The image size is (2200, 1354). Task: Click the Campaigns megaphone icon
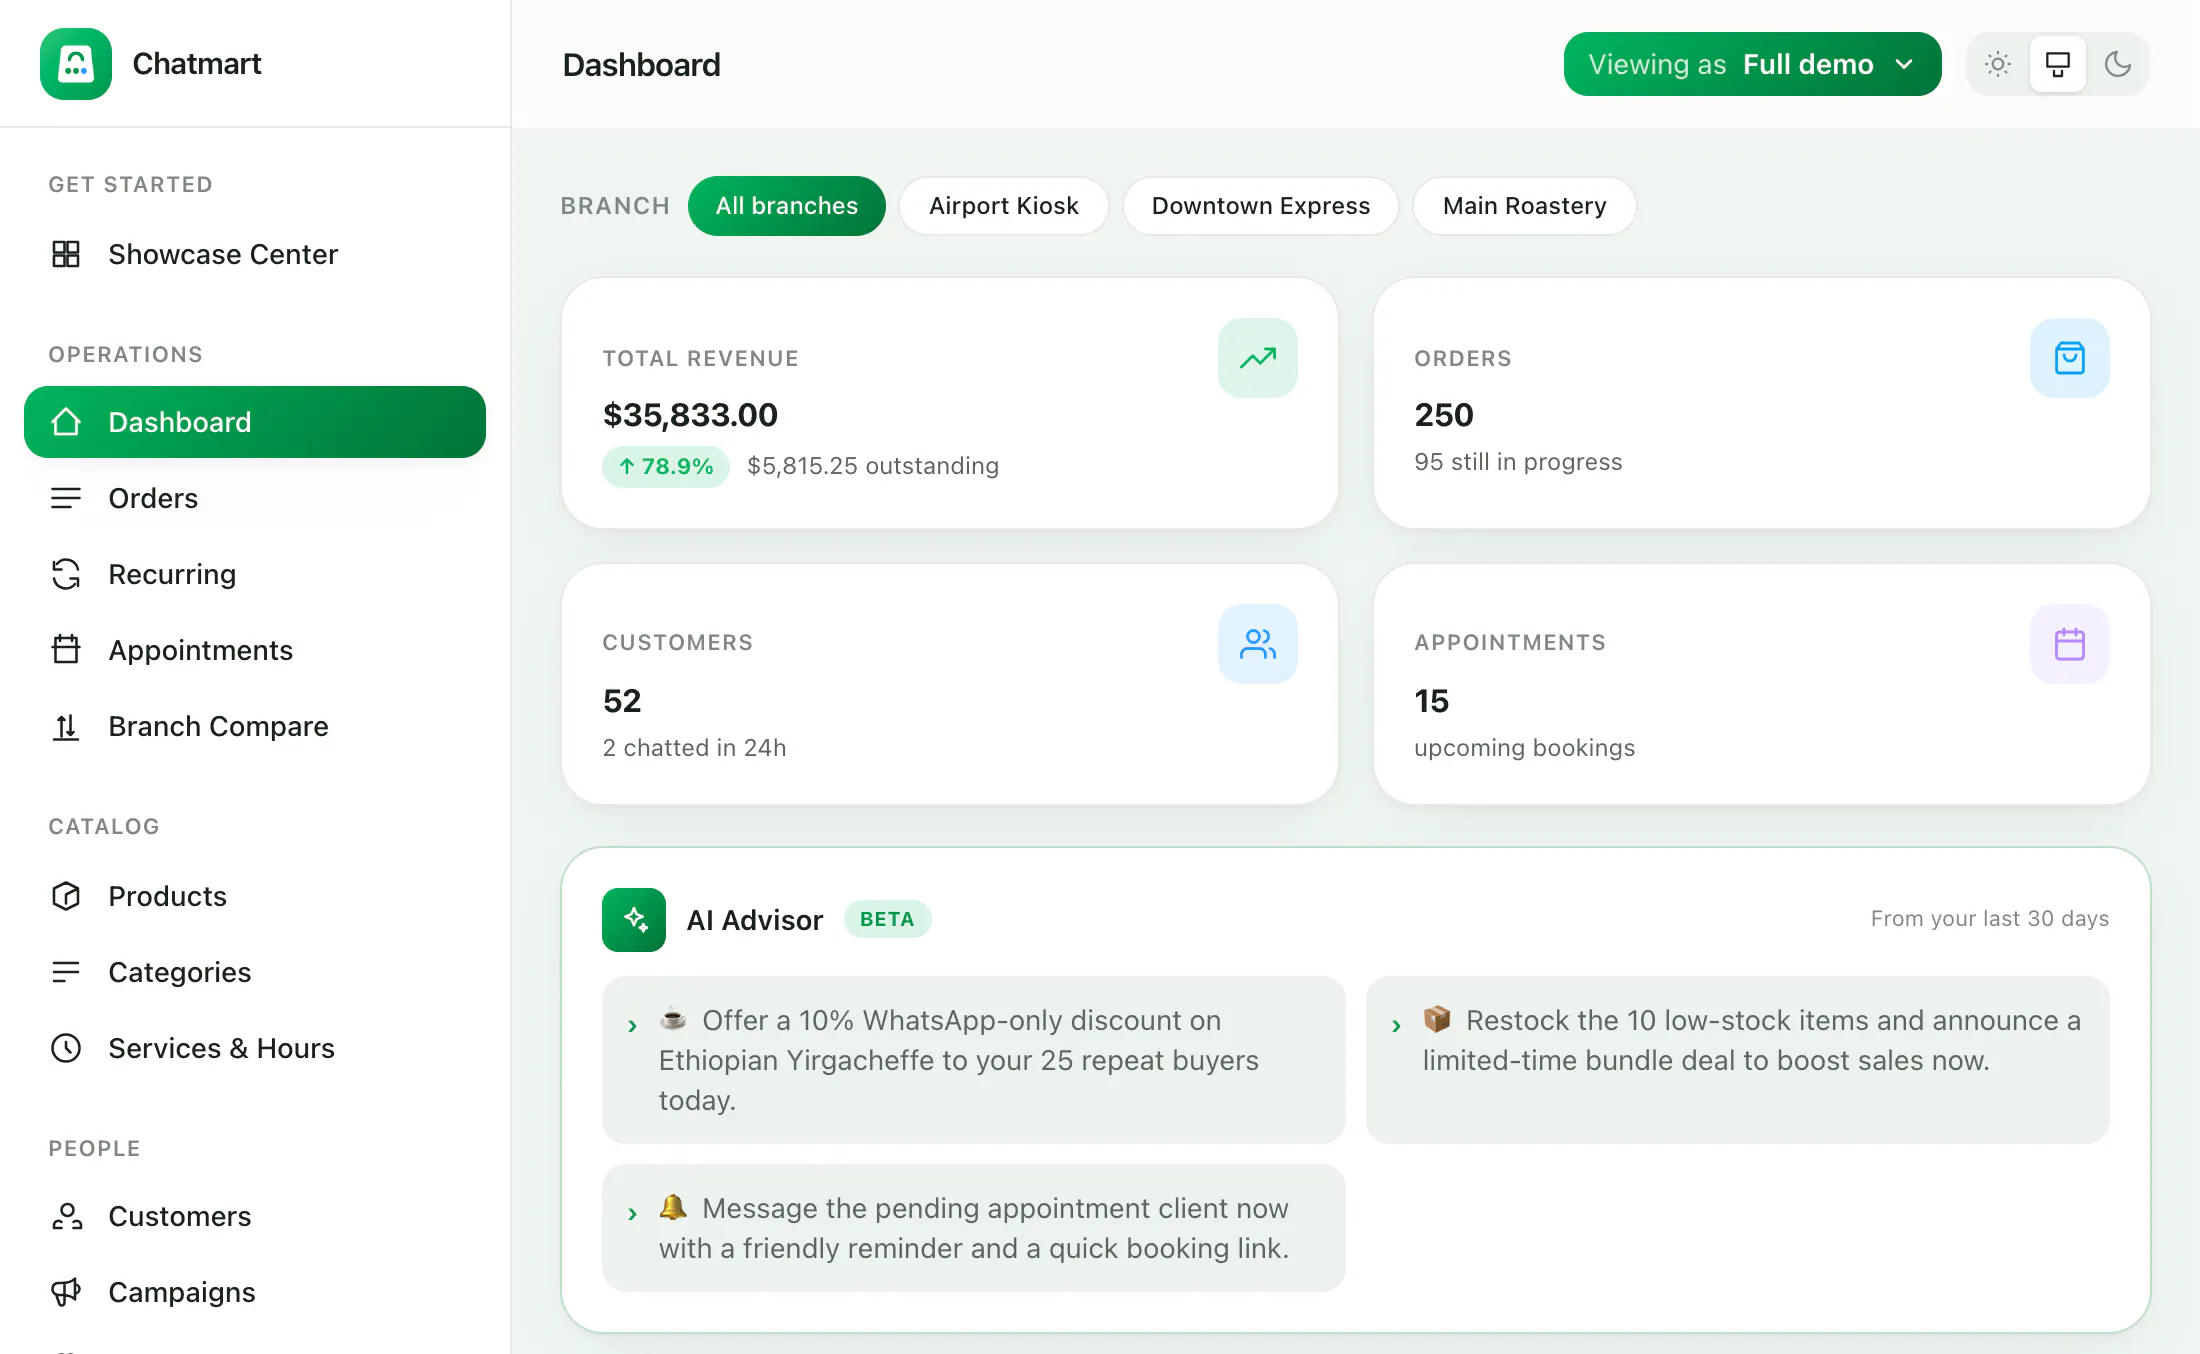tap(66, 1292)
